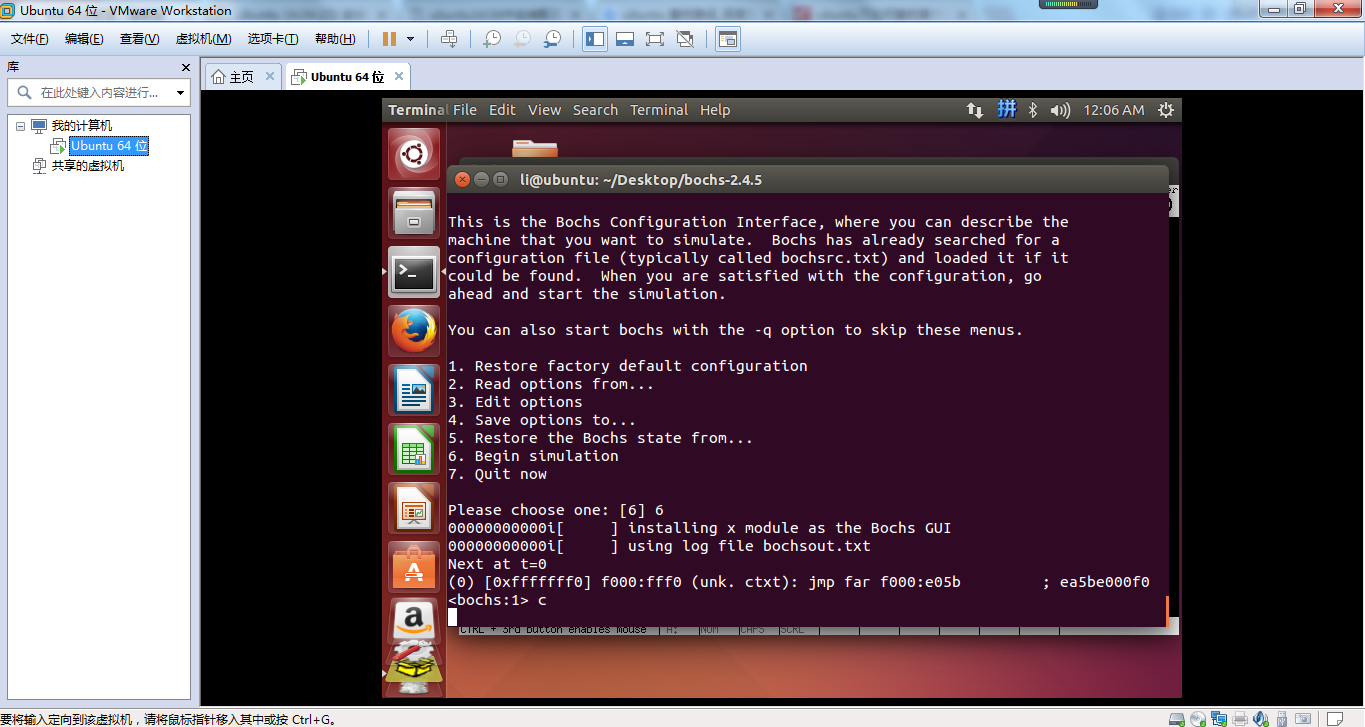Open the snapshot manager toolbar icon
Image resolution: width=1365 pixels, height=727 pixels.
tap(552, 39)
